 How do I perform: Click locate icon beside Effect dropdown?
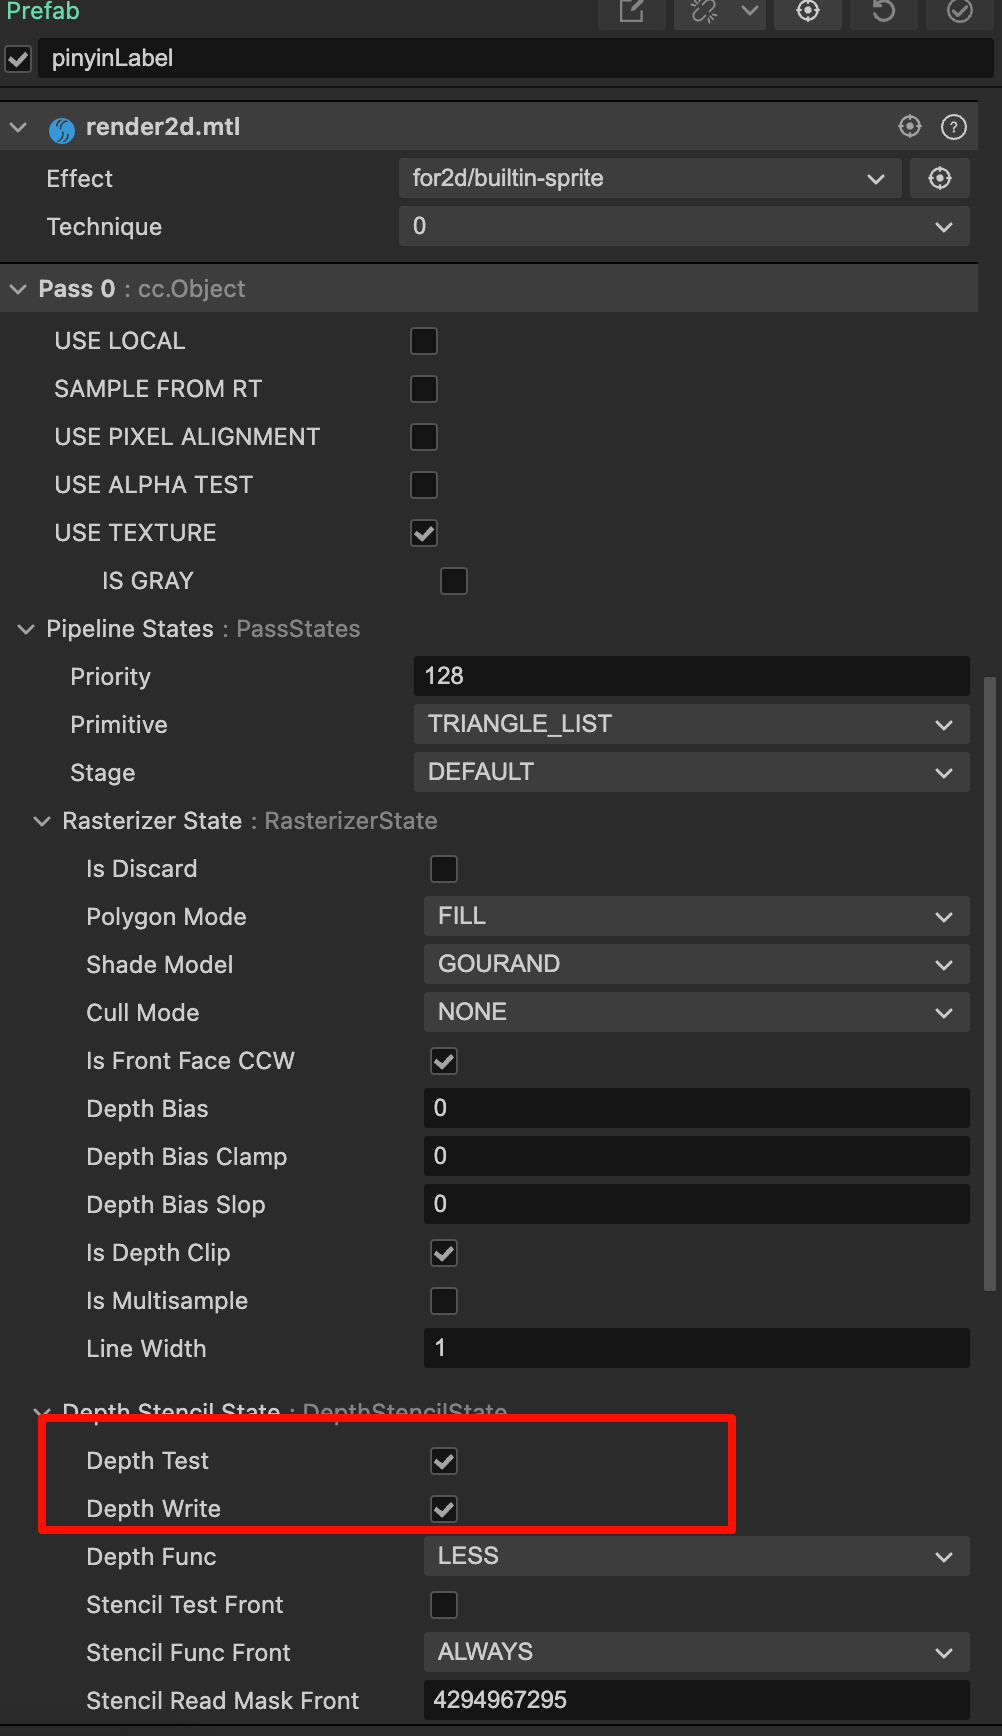[x=940, y=179]
